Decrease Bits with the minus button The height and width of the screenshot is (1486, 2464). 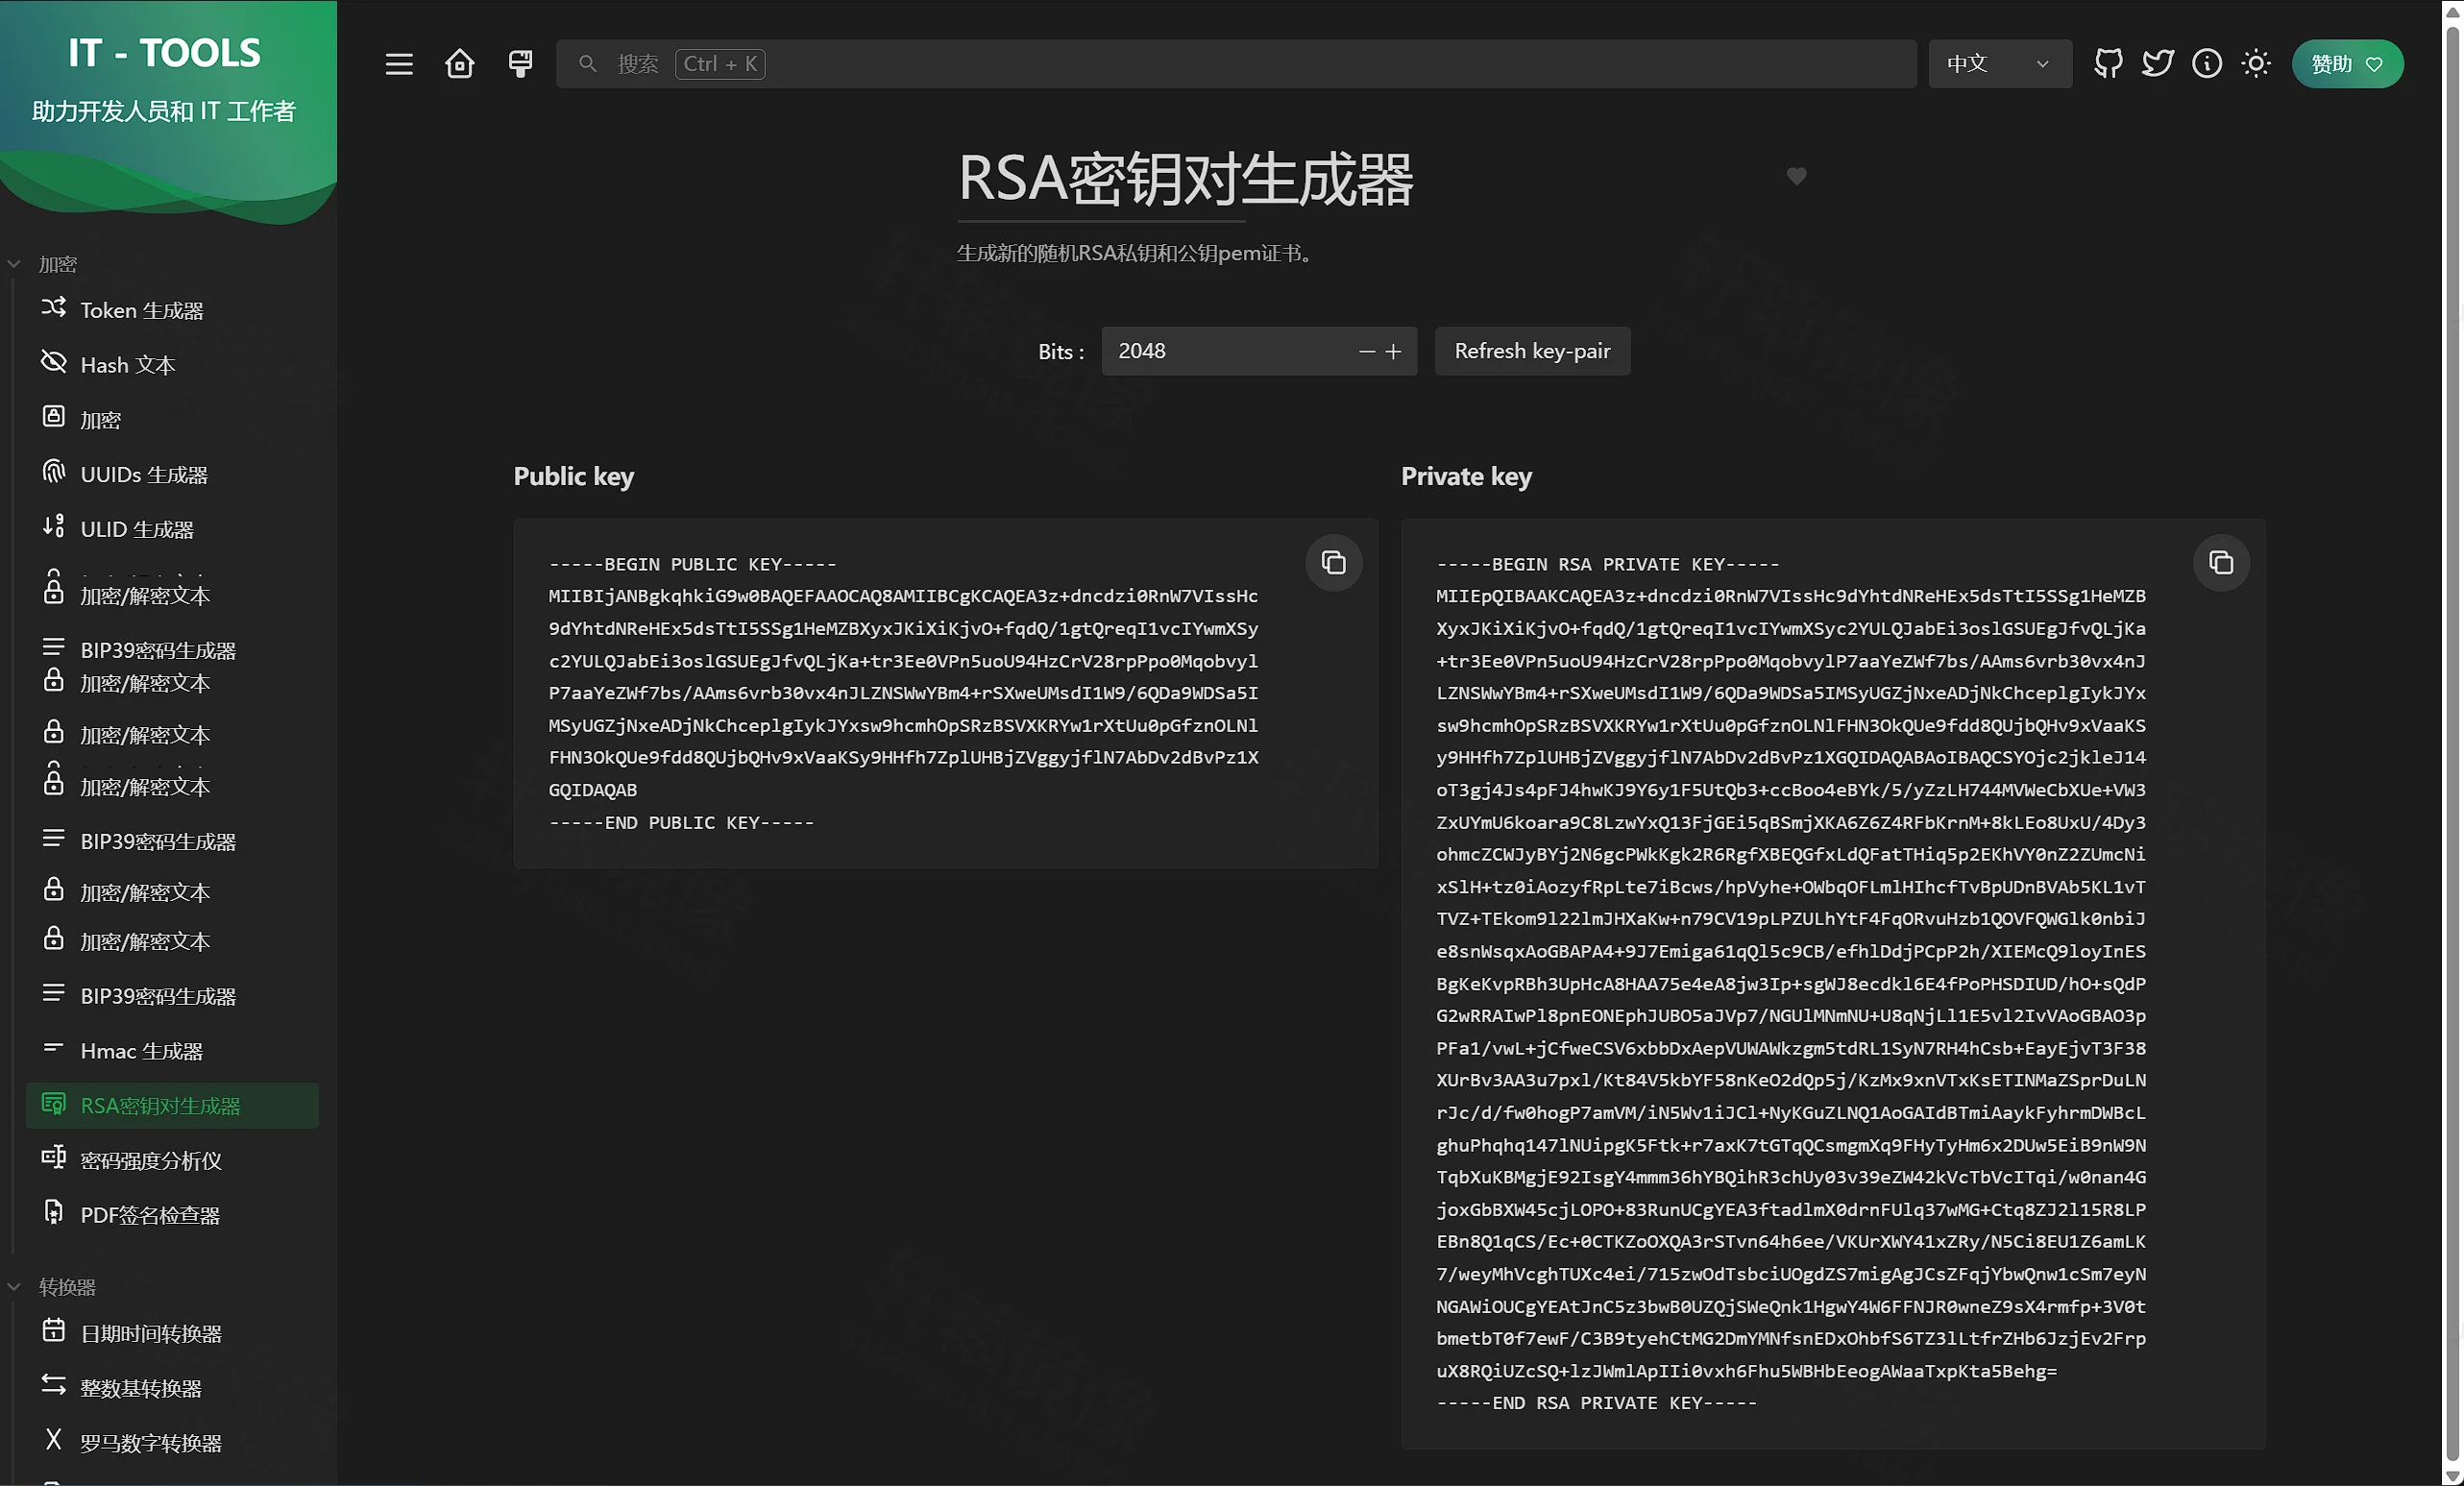point(1367,351)
